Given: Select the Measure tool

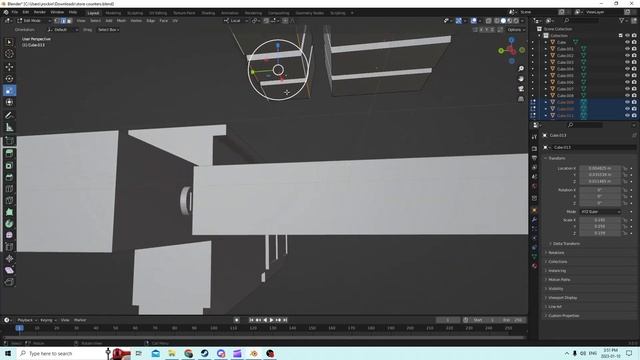Looking at the screenshot, I should click(9, 128).
